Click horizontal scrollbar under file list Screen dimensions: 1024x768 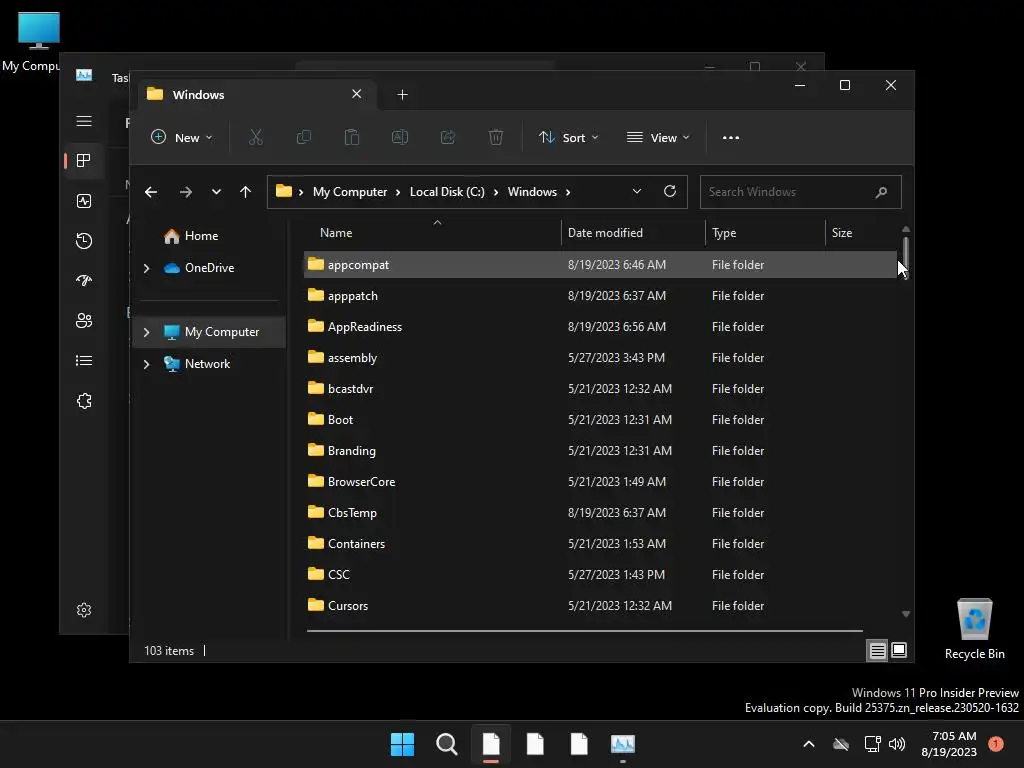pos(584,631)
